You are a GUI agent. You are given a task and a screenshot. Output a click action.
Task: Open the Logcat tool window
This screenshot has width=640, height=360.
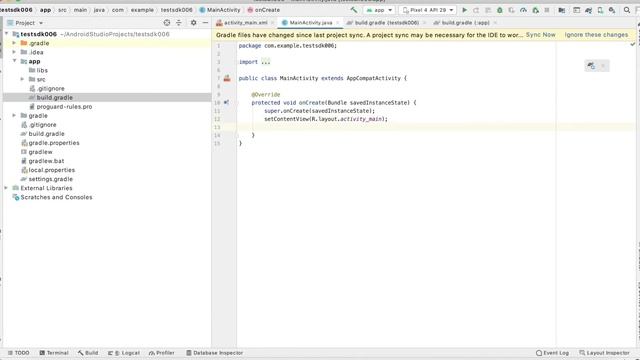124,353
